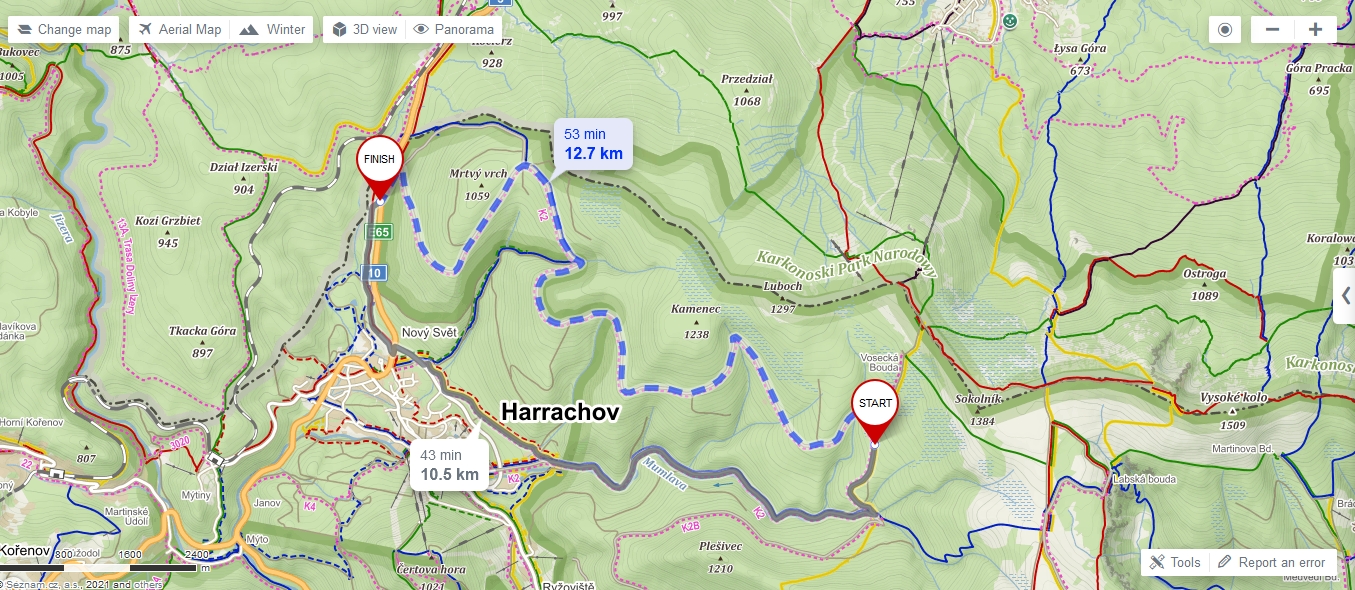This screenshot has height=590, width=1355.
Task: Switch to Aerial Map view
Action: (x=180, y=30)
